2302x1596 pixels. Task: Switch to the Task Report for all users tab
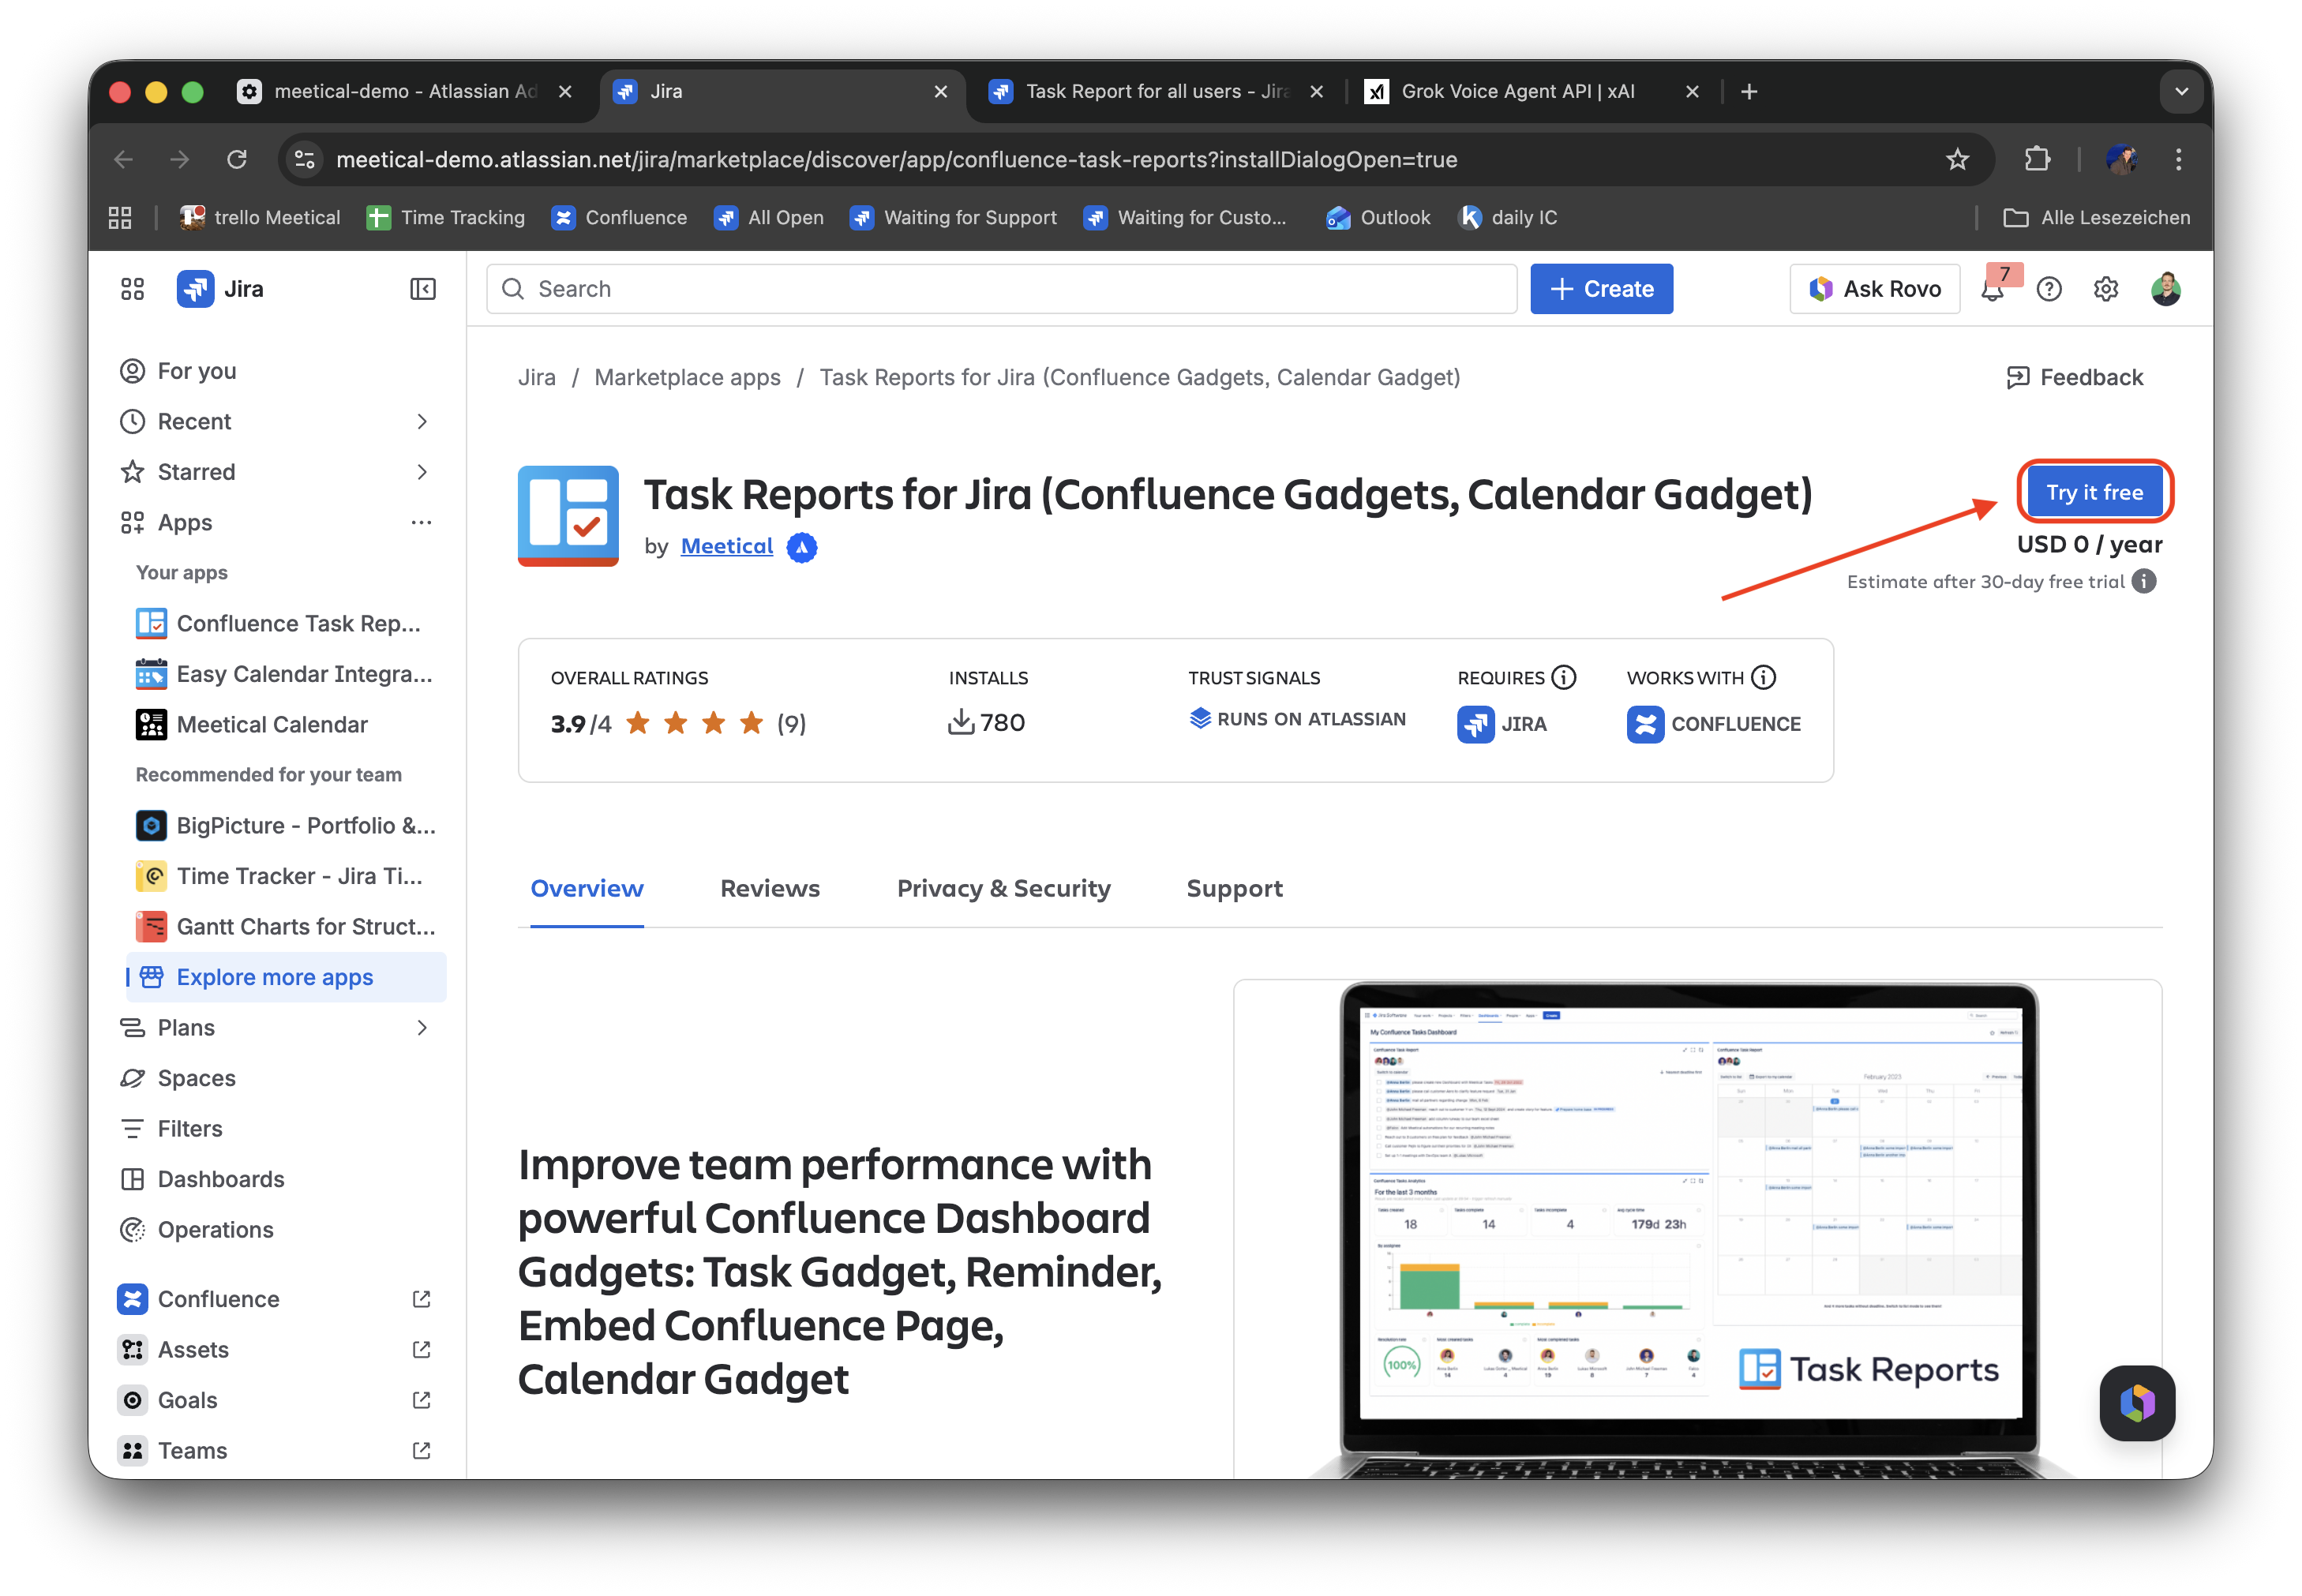click(x=1156, y=91)
